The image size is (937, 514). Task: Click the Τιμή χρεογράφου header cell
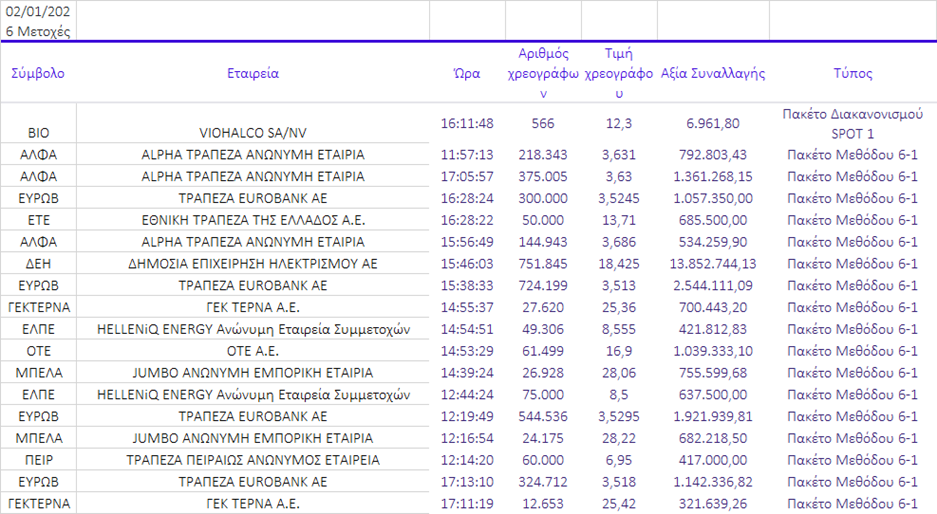click(x=619, y=74)
